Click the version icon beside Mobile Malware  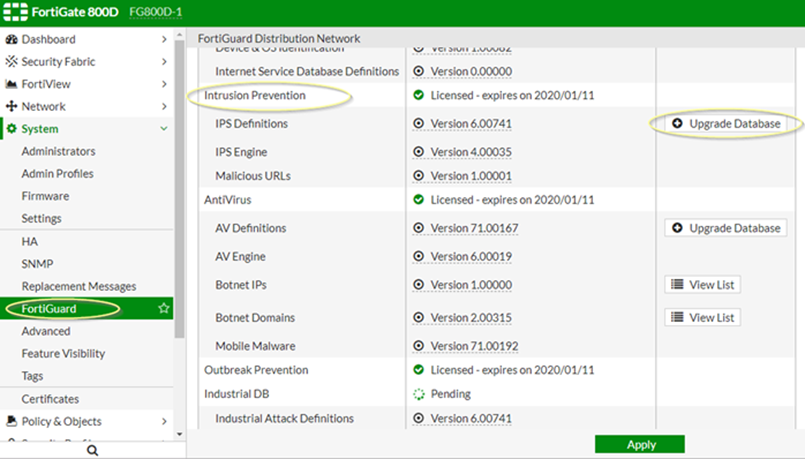coord(419,346)
